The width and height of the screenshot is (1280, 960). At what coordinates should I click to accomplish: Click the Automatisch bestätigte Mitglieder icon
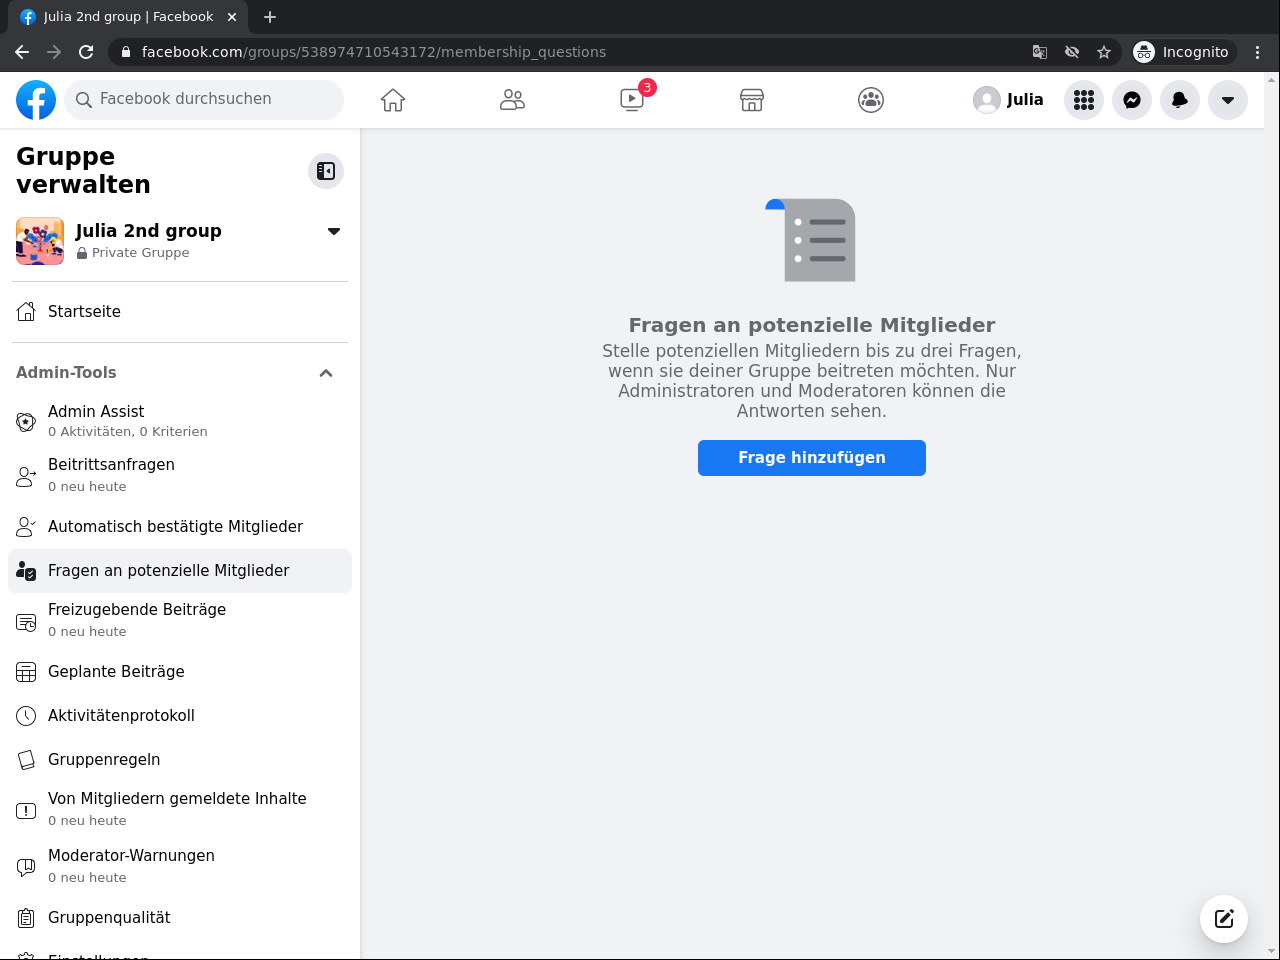26,527
